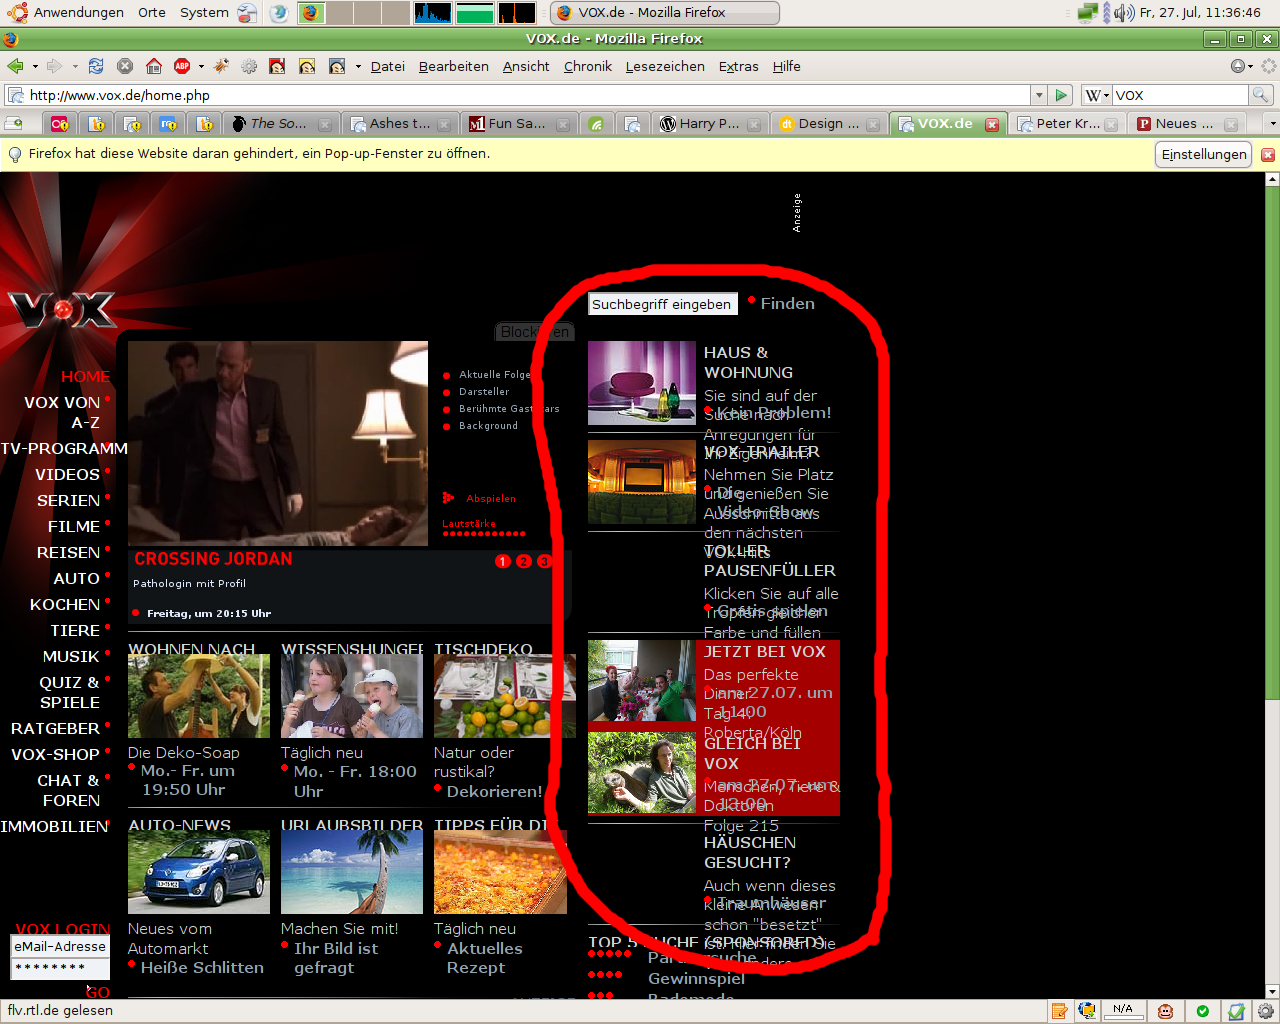Click GO to log in
This screenshot has width=1280, height=1024.
(98, 992)
